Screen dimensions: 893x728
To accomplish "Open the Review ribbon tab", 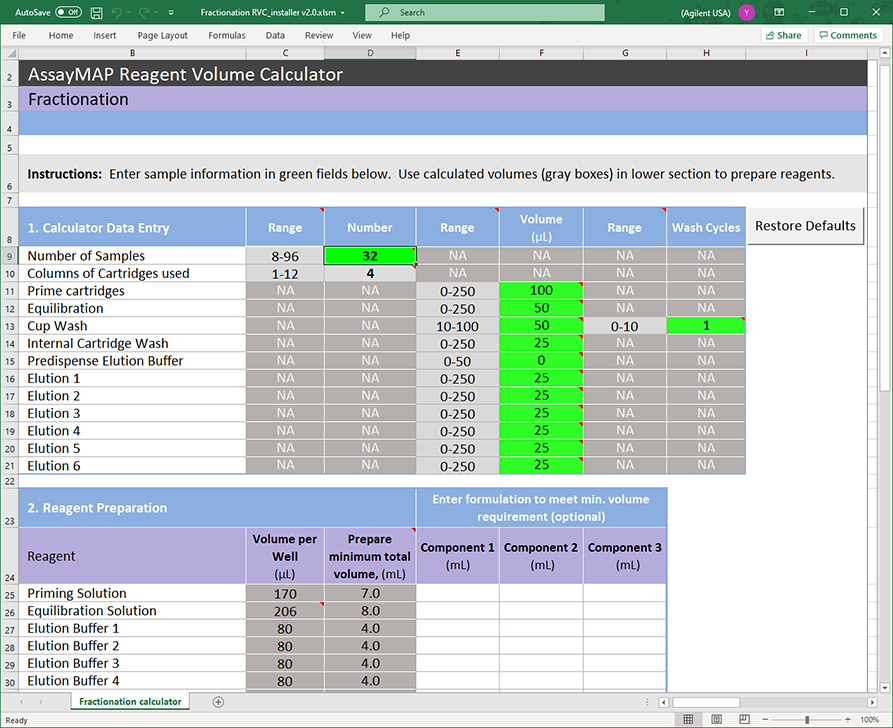I will point(319,35).
